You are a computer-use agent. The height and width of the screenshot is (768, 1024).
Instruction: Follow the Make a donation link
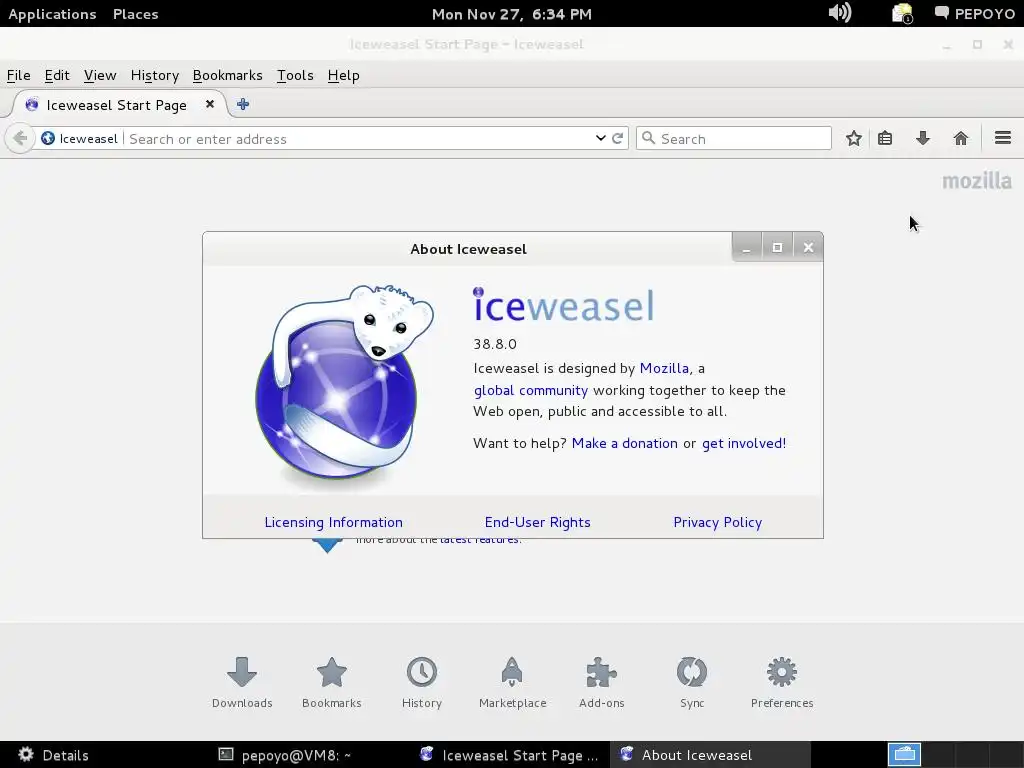624,443
